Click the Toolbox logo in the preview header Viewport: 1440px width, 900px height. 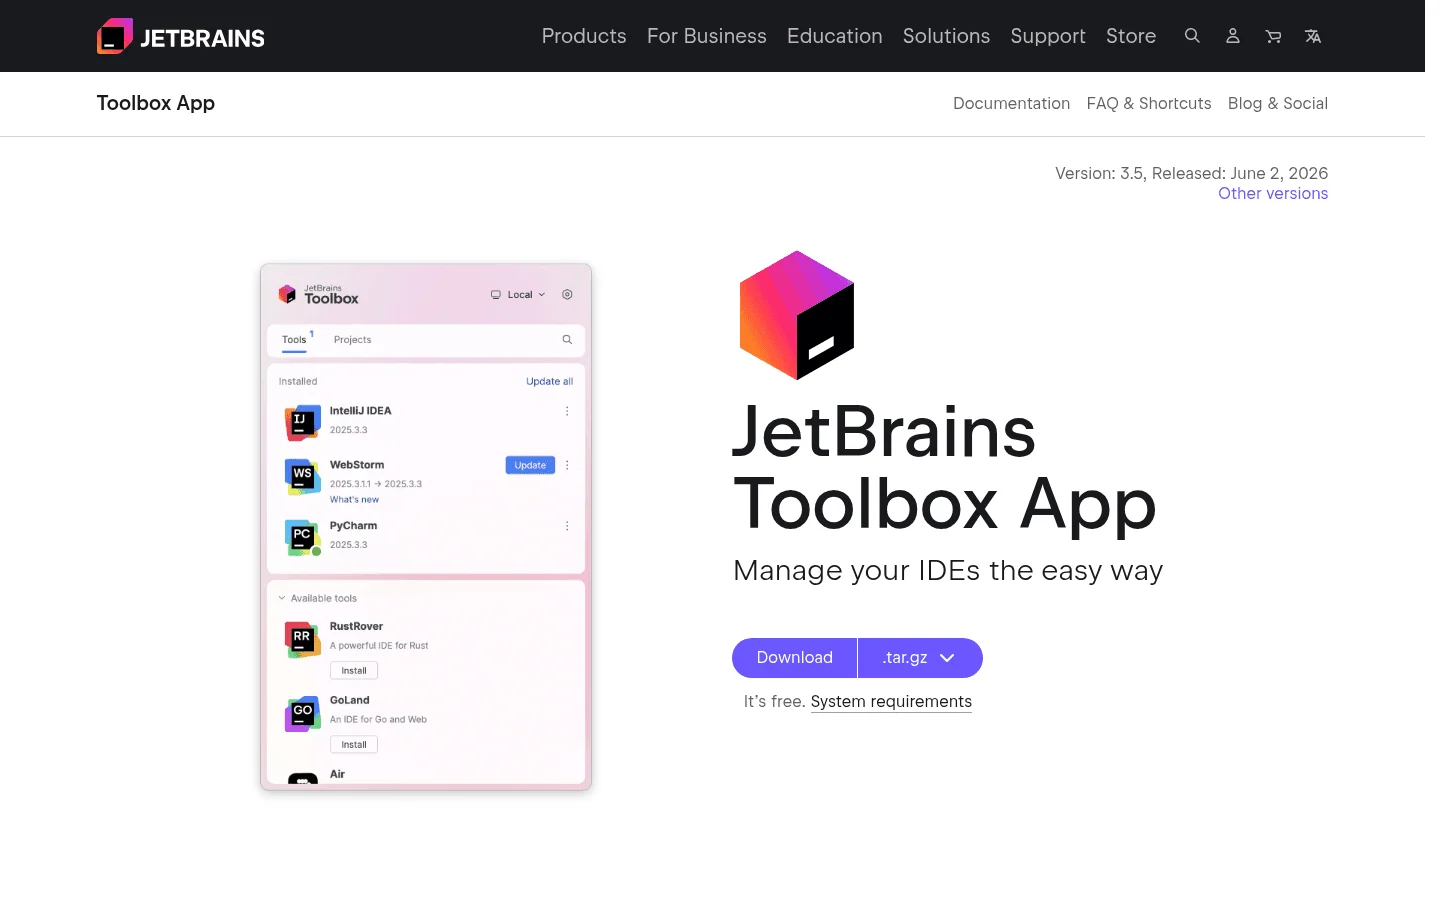coord(318,294)
